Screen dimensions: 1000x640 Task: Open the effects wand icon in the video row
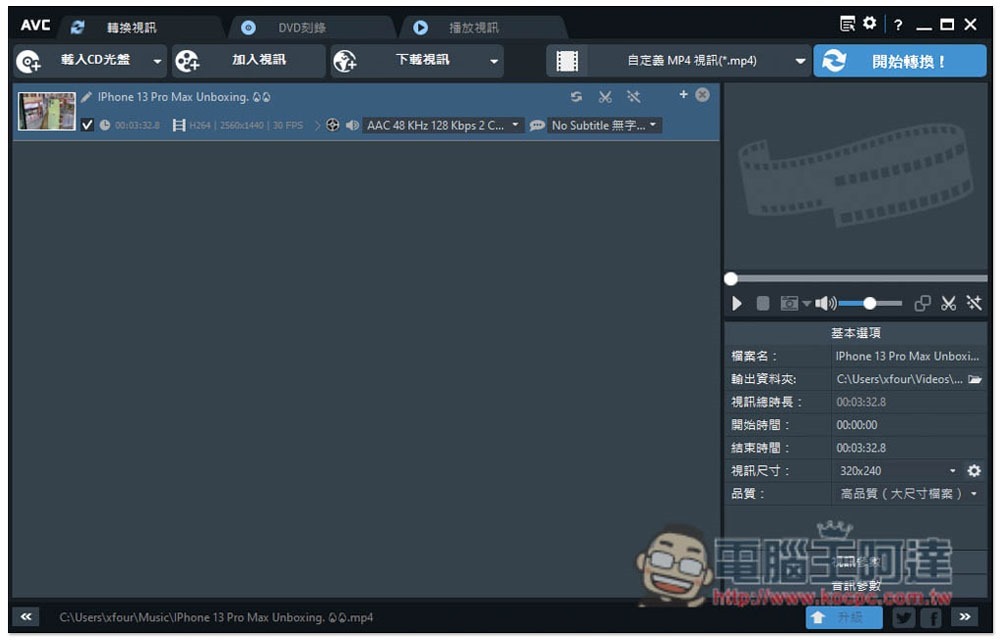click(633, 97)
